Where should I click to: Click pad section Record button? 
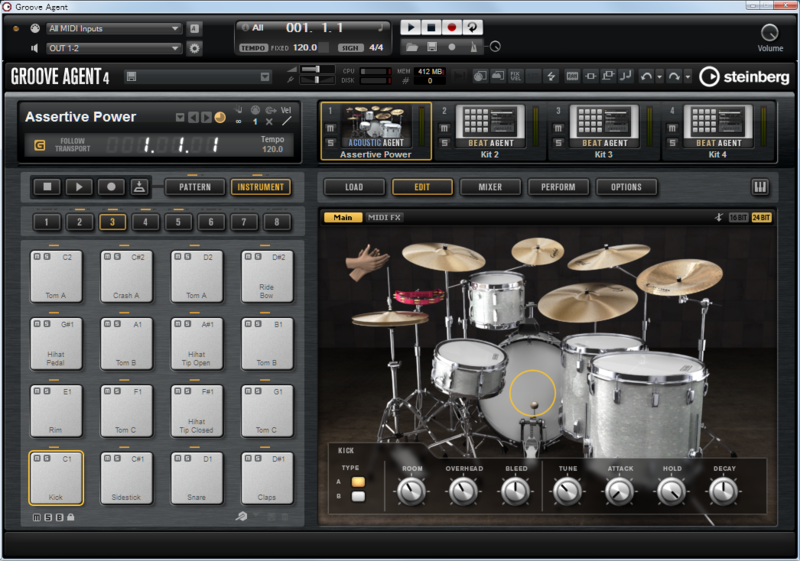(111, 187)
